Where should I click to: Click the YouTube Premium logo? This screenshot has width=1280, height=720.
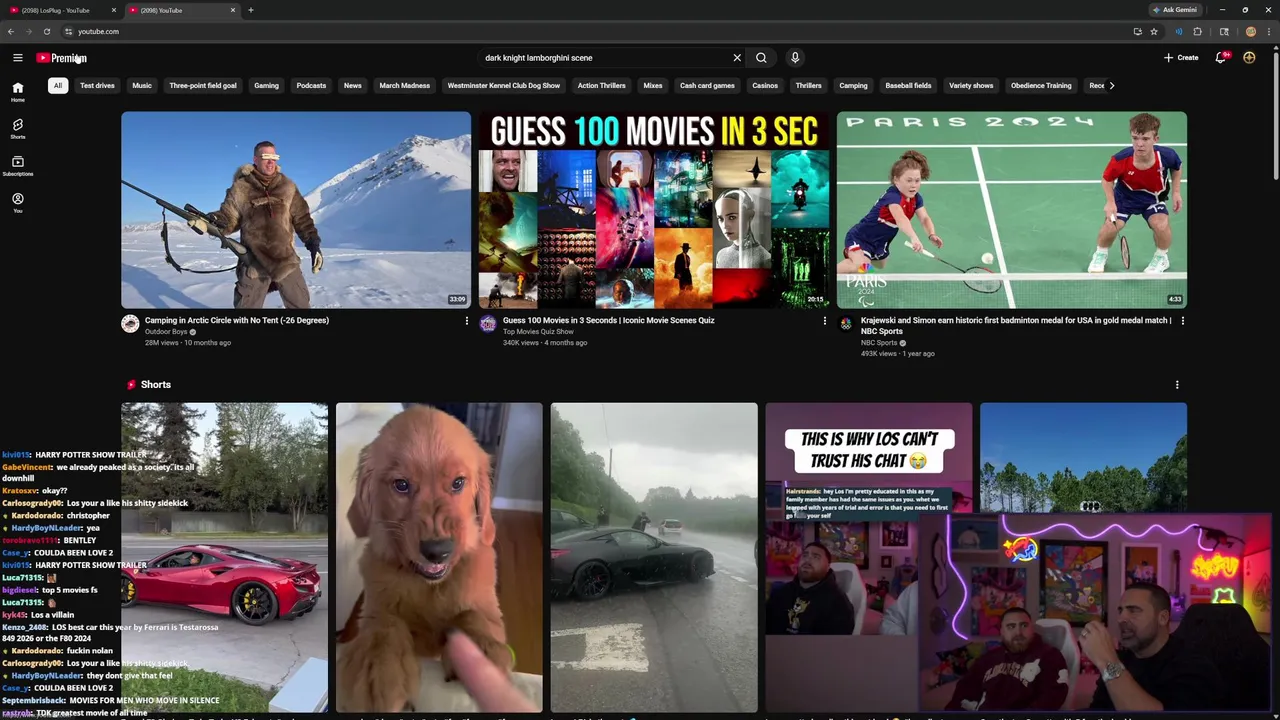click(x=62, y=58)
